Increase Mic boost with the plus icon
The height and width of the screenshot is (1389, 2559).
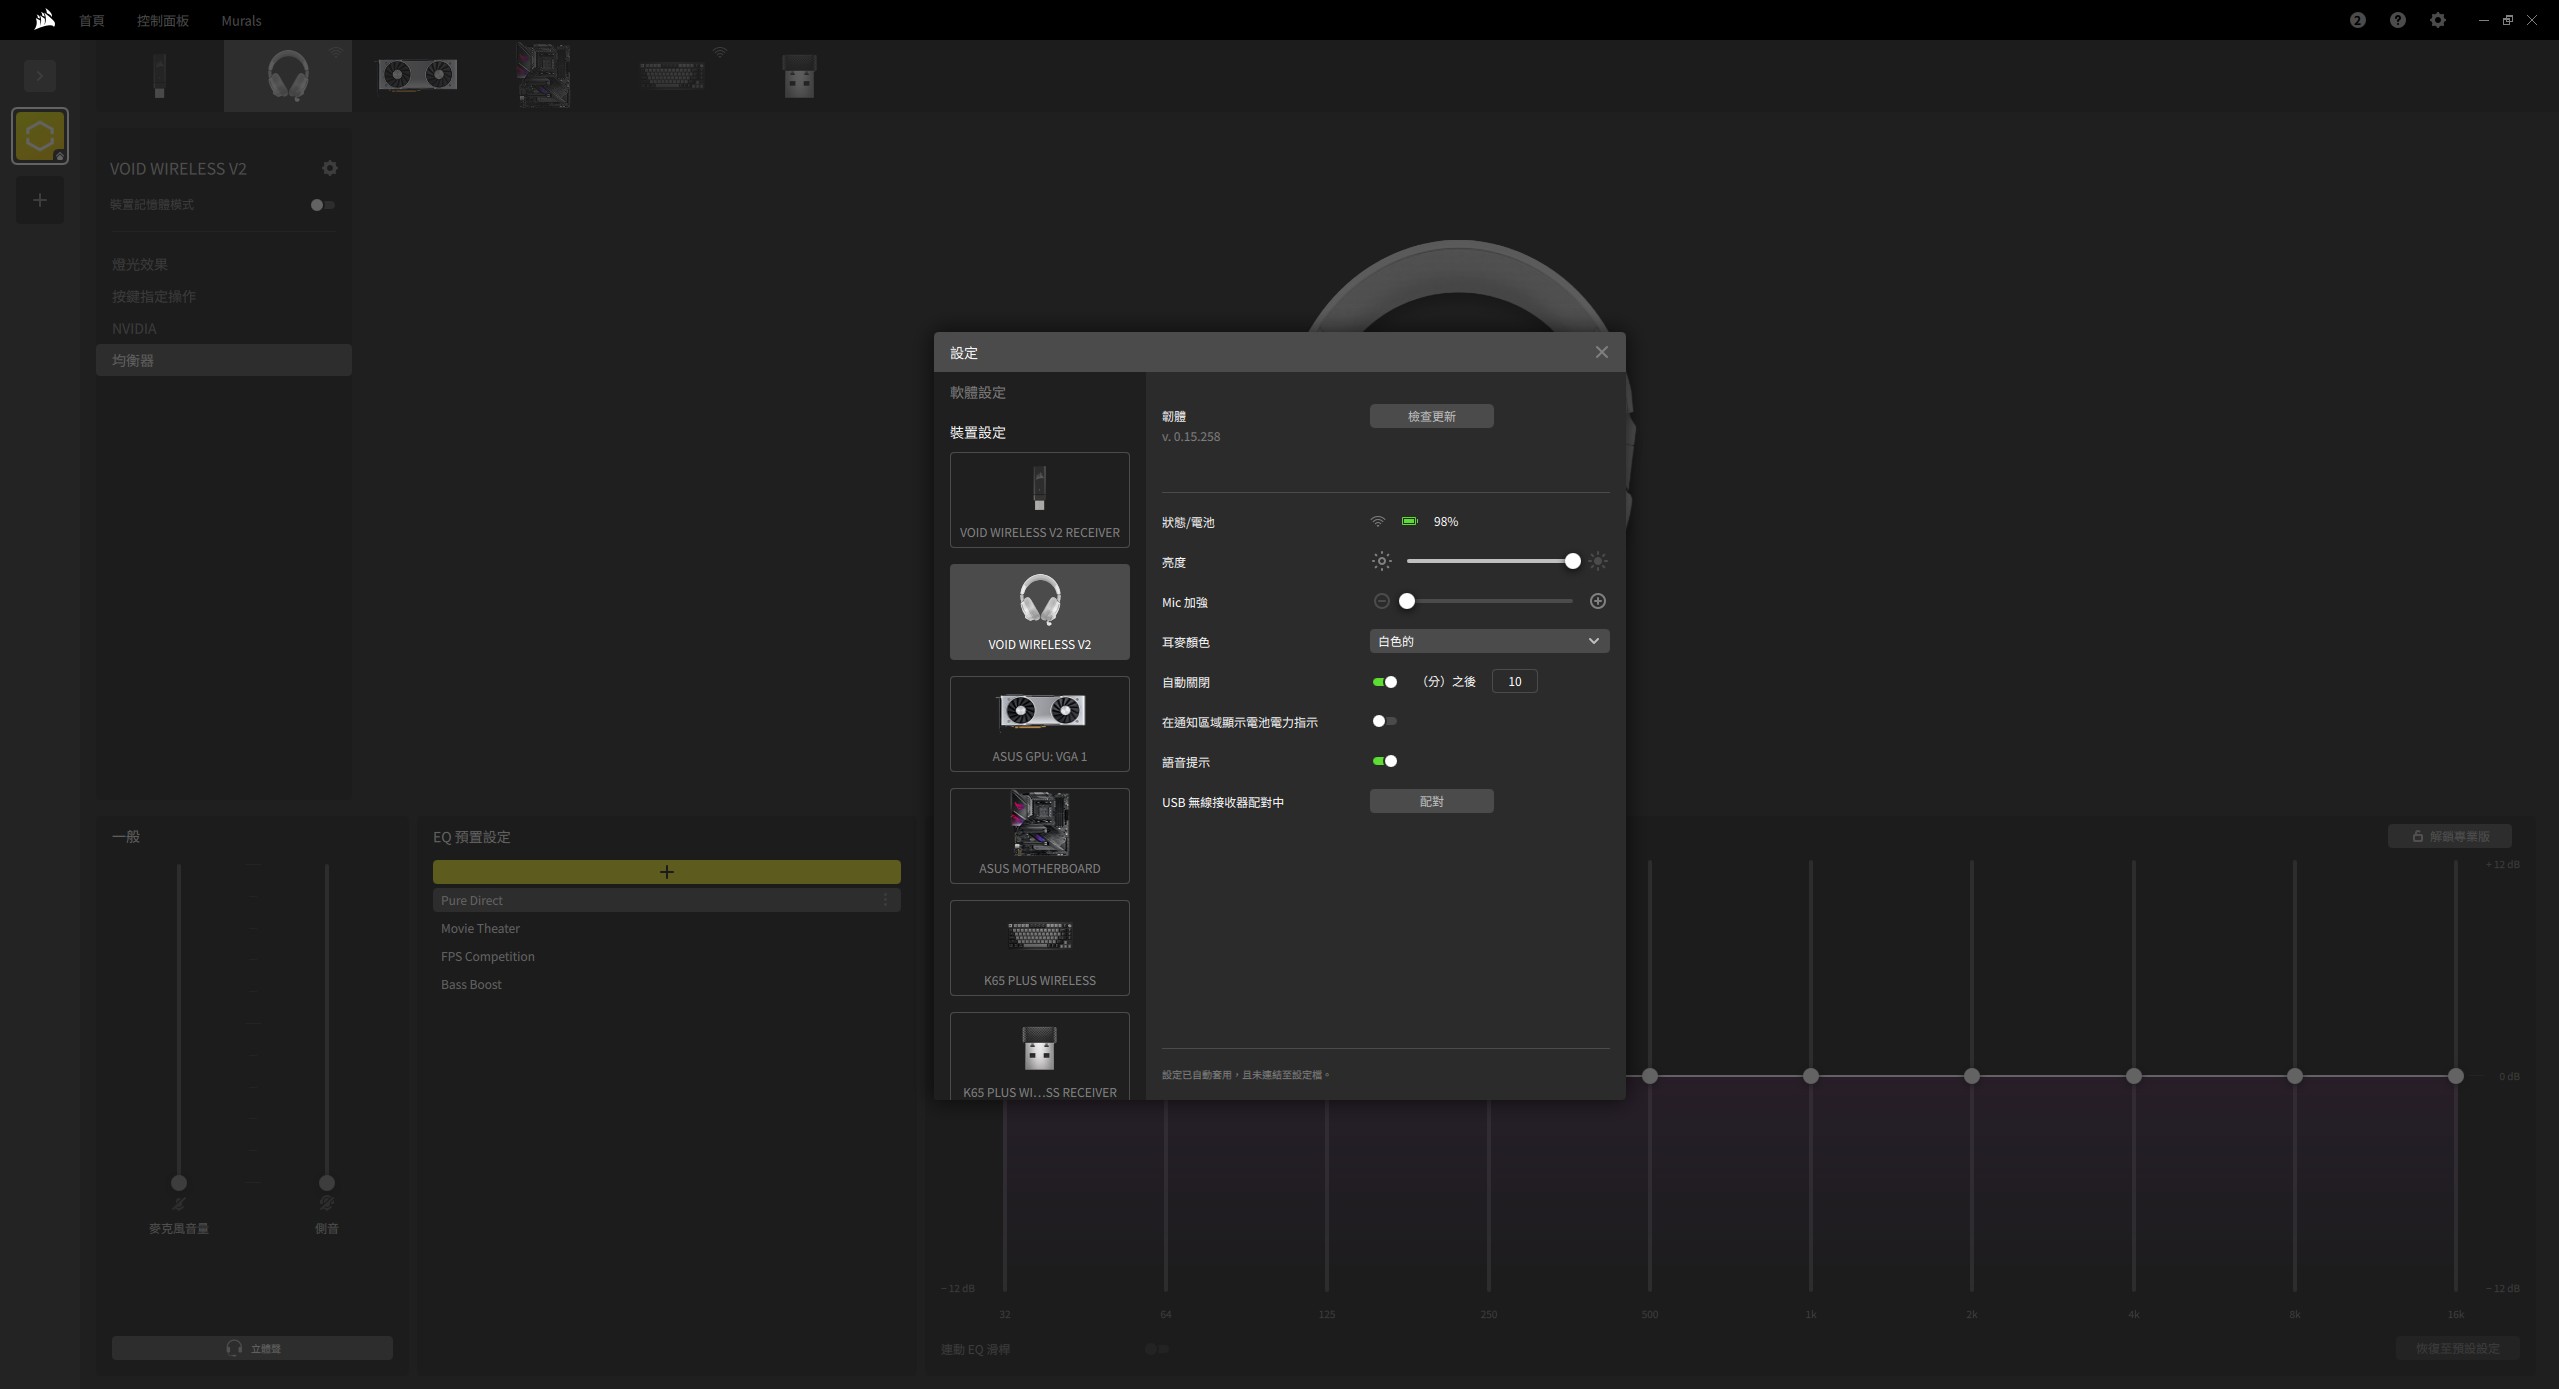pyautogui.click(x=1597, y=601)
